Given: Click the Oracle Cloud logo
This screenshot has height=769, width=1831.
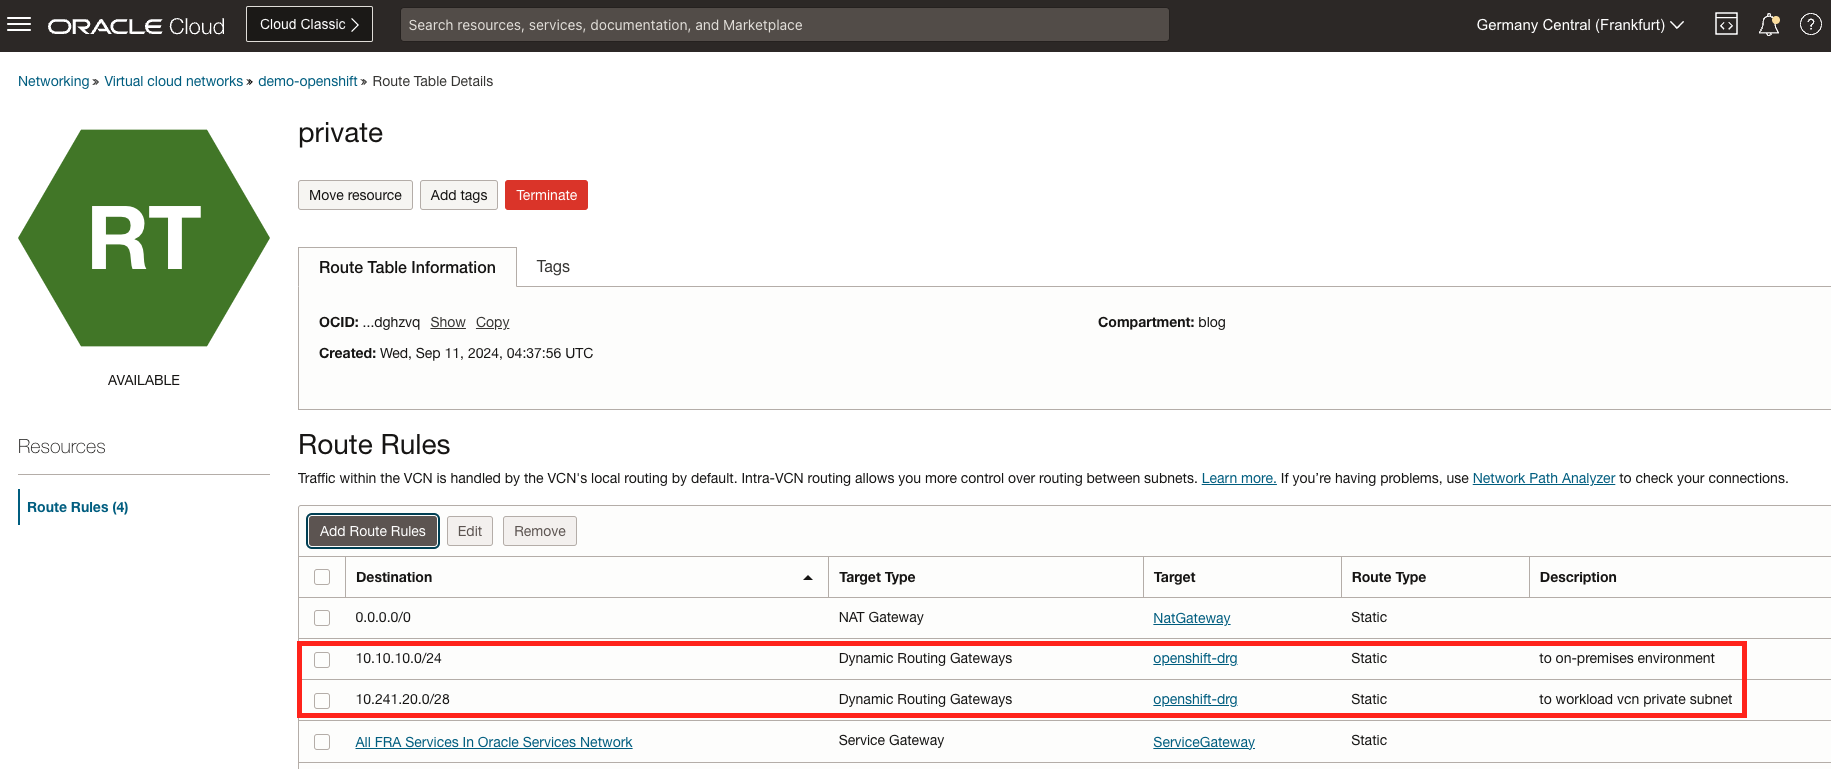Looking at the screenshot, I should point(136,26).
